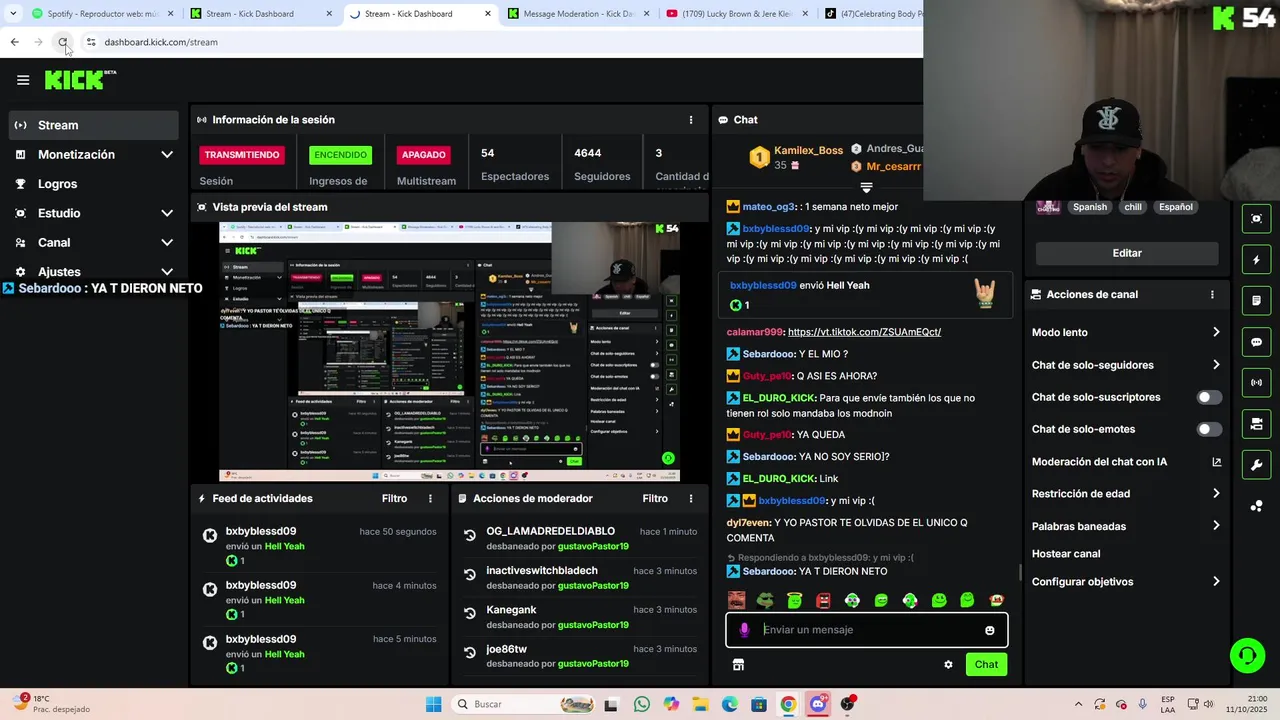Image resolution: width=1280 pixels, height=720 pixels.
Task: Open WhatsApp from the taskbar
Action: point(641,704)
